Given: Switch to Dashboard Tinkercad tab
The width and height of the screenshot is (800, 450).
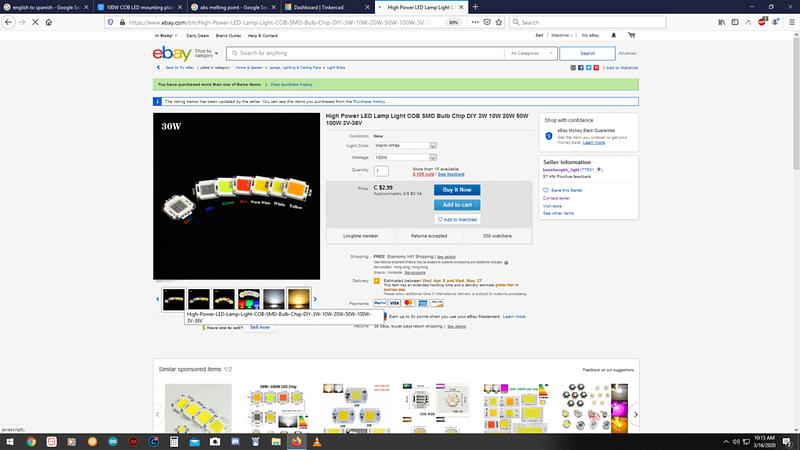Looking at the screenshot, I should 327,7.
